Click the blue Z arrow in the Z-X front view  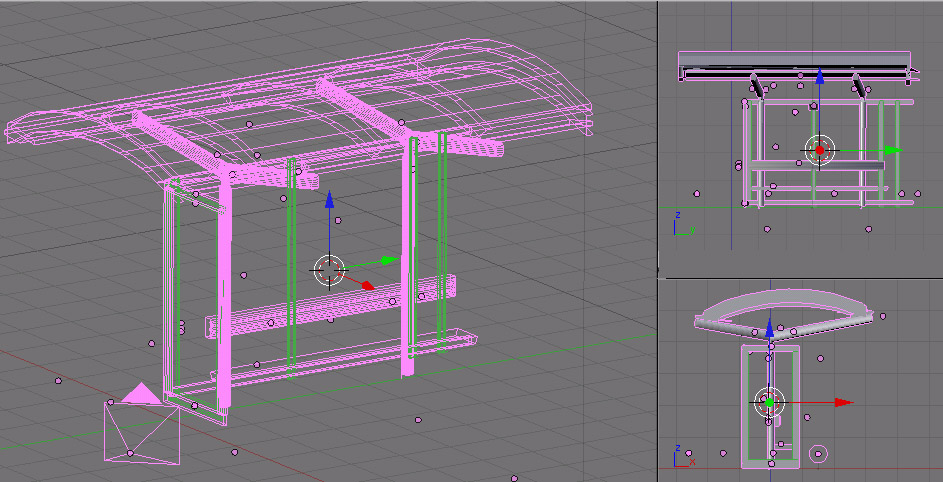769,329
